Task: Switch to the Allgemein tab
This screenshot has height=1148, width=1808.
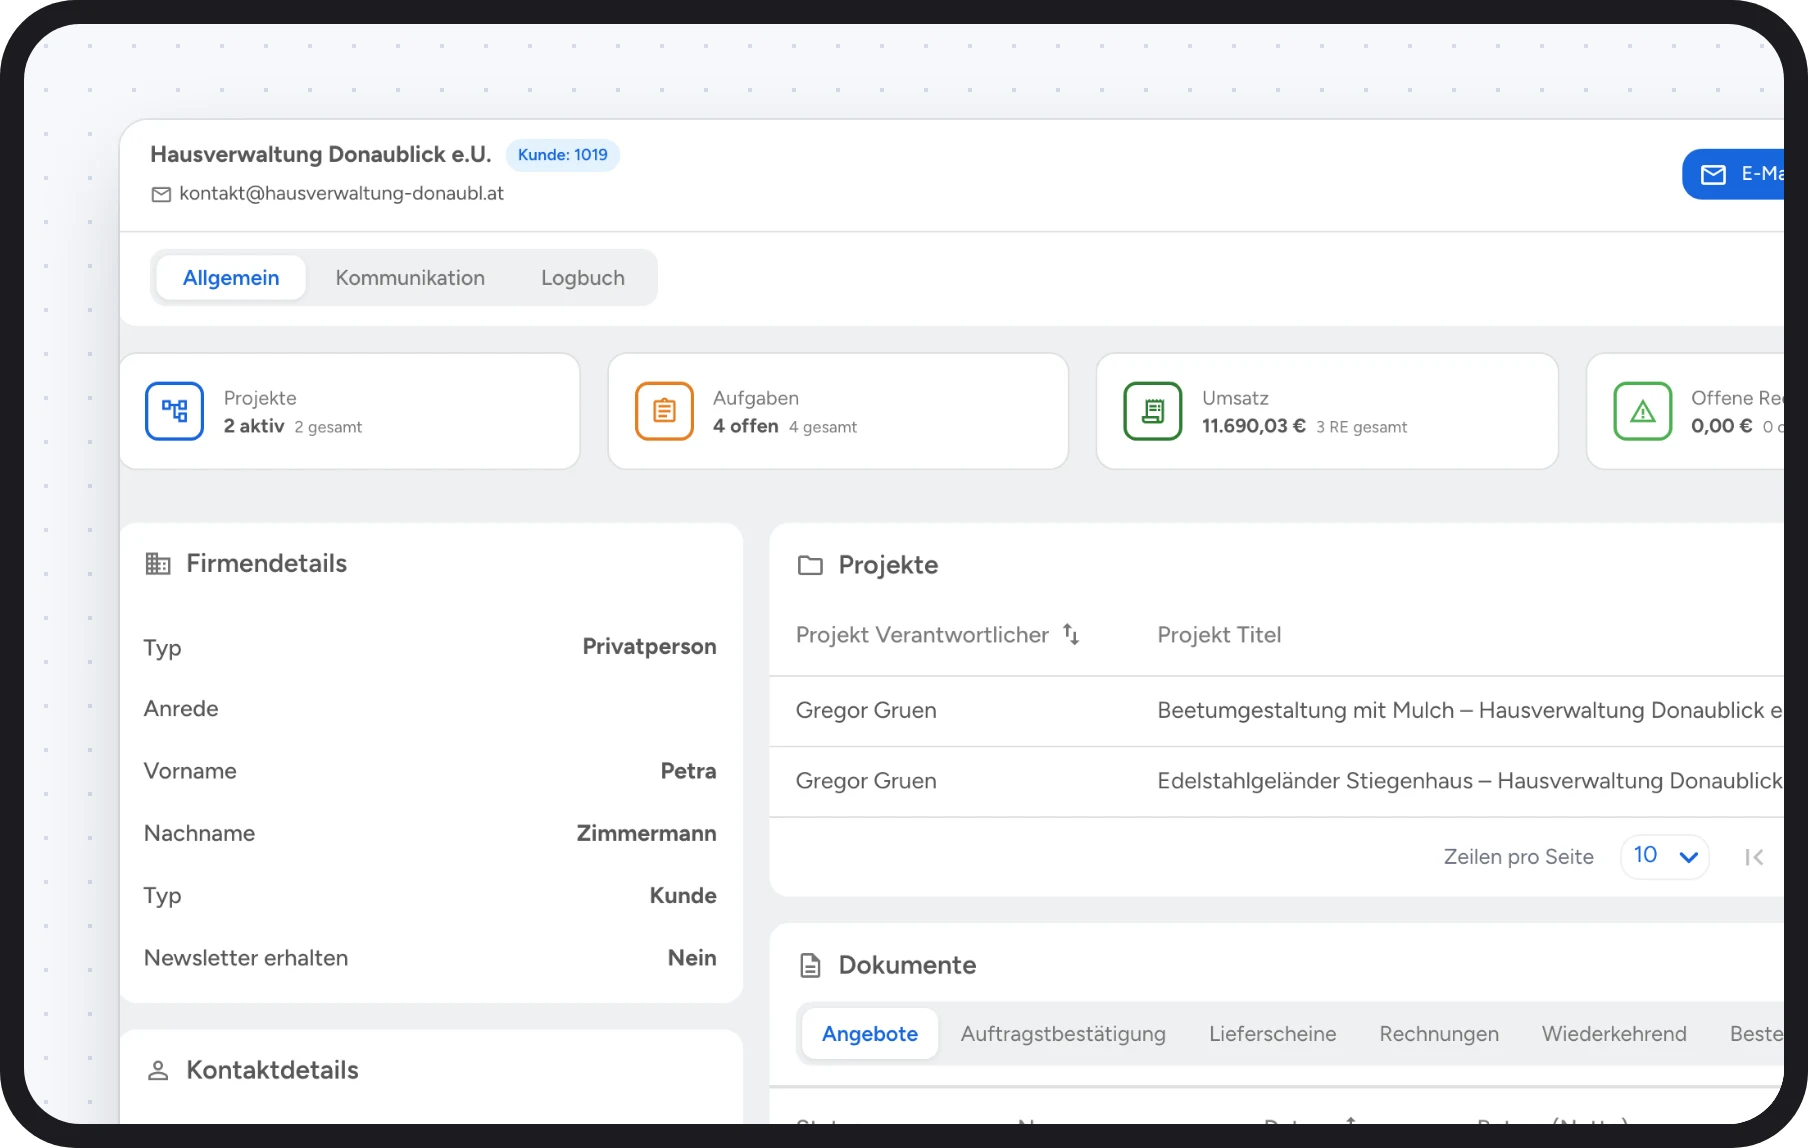Action: (x=231, y=278)
